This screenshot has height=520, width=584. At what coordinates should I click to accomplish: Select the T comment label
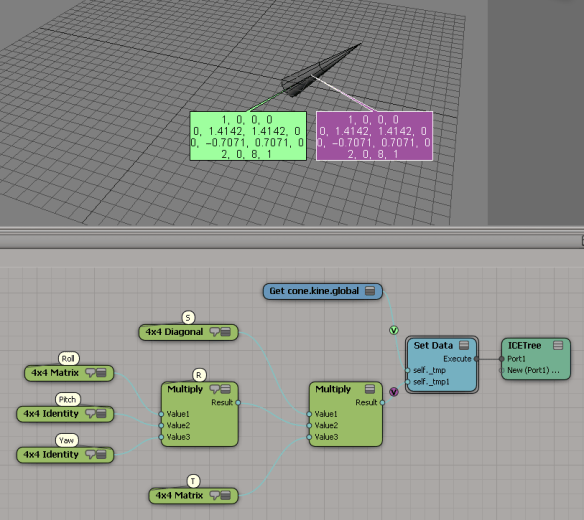pos(193,481)
